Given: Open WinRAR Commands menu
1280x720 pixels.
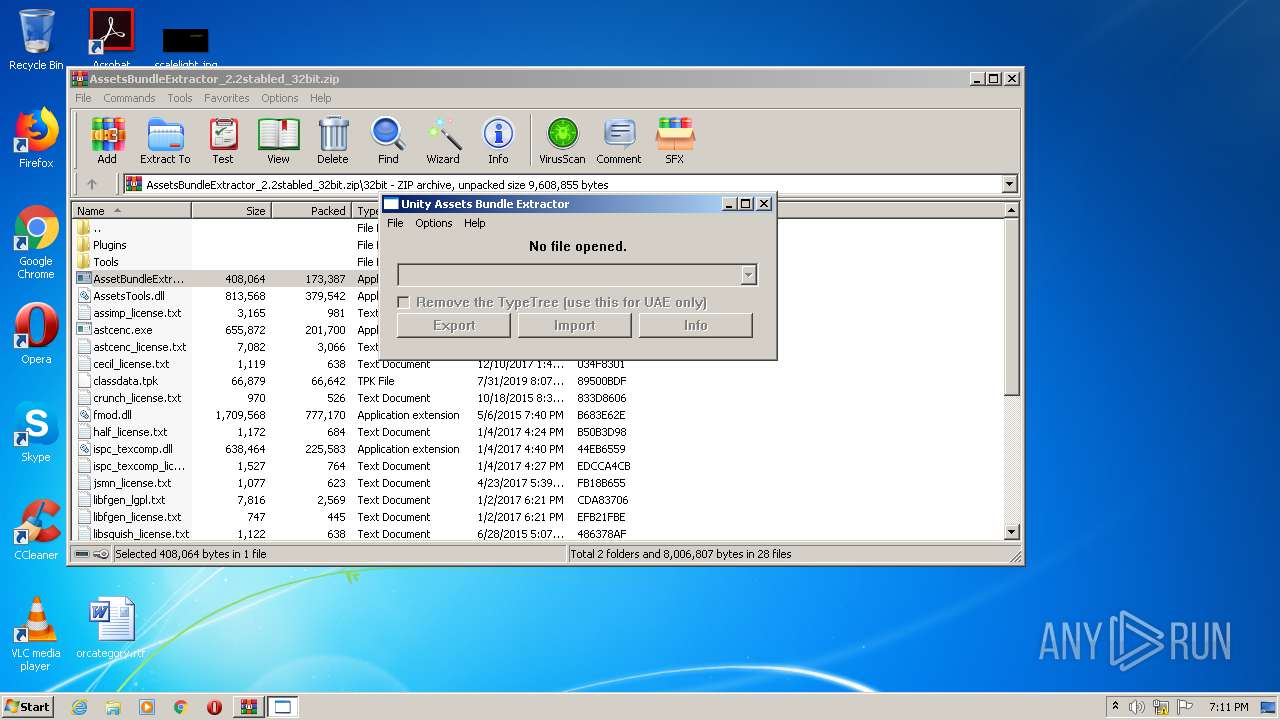Looking at the screenshot, I should pyautogui.click(x=129, y=98).
